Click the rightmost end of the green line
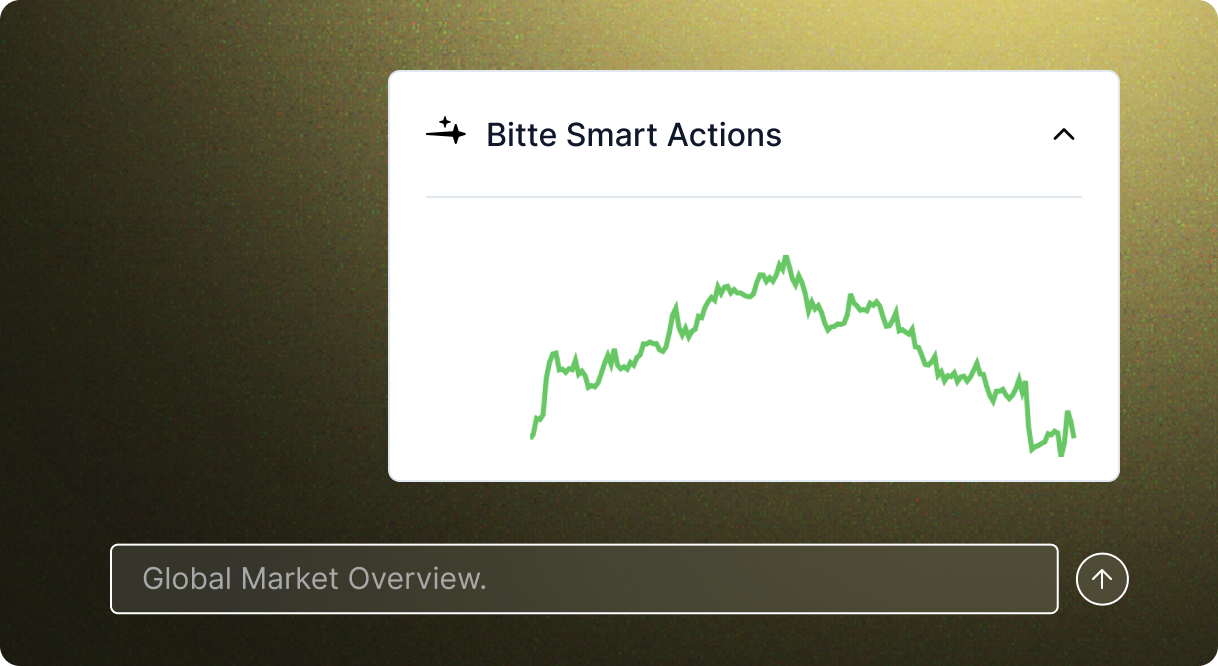Viewport: 1218px width, 666px height. click(x=1074, y=436)
